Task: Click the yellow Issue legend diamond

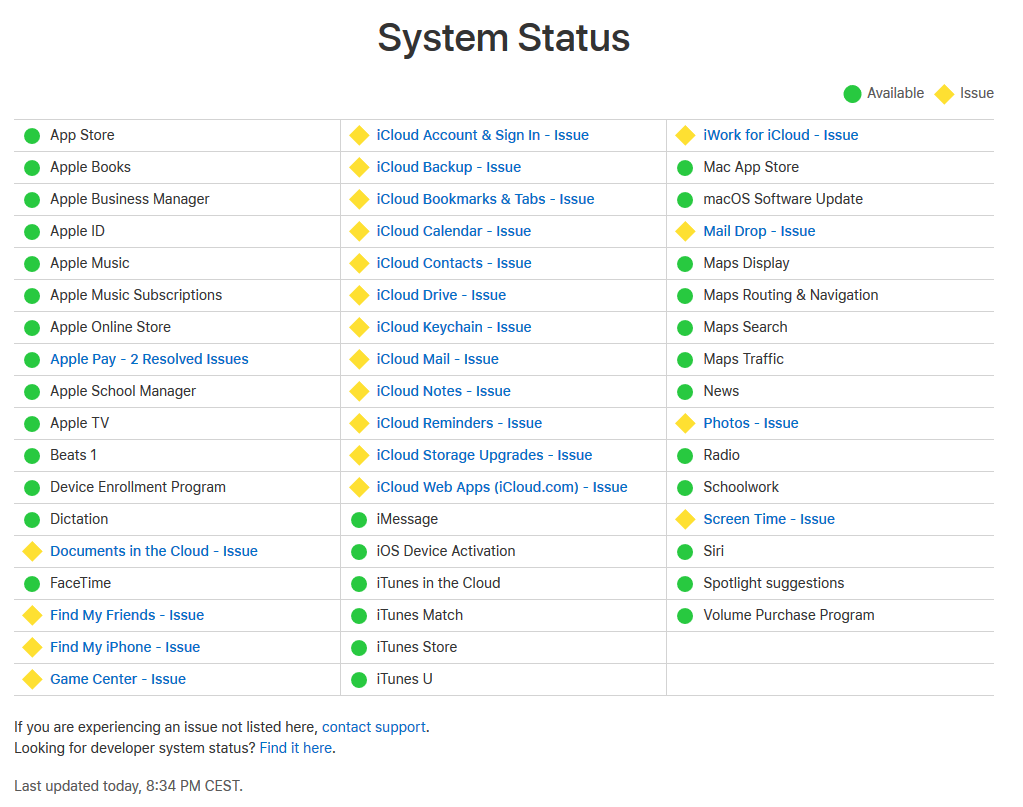Action: [944, 94]
